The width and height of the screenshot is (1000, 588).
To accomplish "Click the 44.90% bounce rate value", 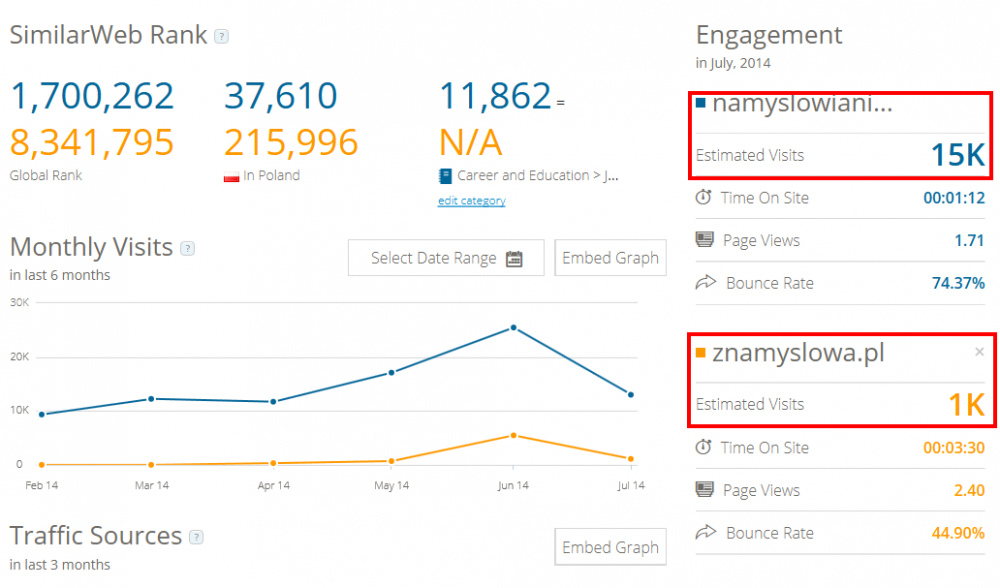I will tap(958, 533).
